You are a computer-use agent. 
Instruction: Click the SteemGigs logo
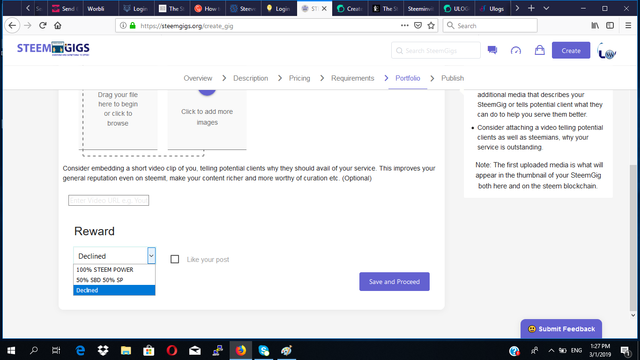tap(53, 49)
